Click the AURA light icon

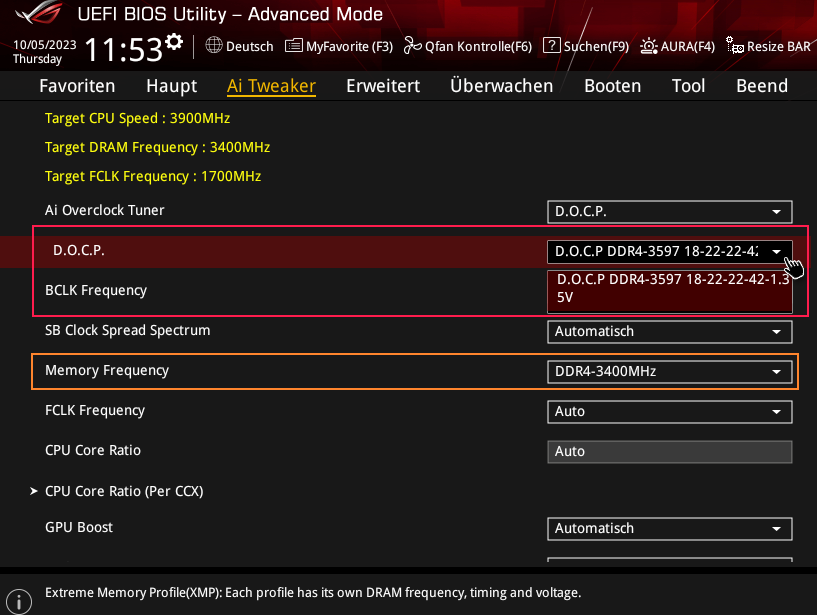(x=648, y=46)
